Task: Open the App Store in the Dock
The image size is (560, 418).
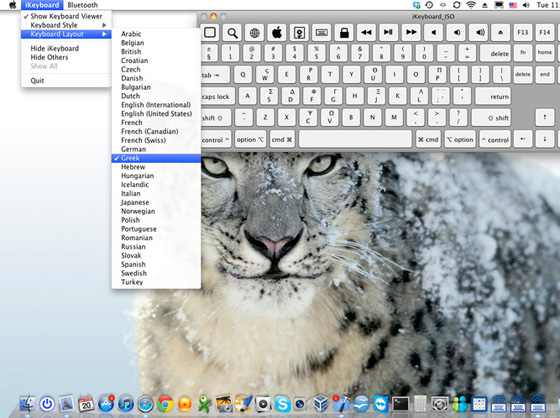Action: 106,404
